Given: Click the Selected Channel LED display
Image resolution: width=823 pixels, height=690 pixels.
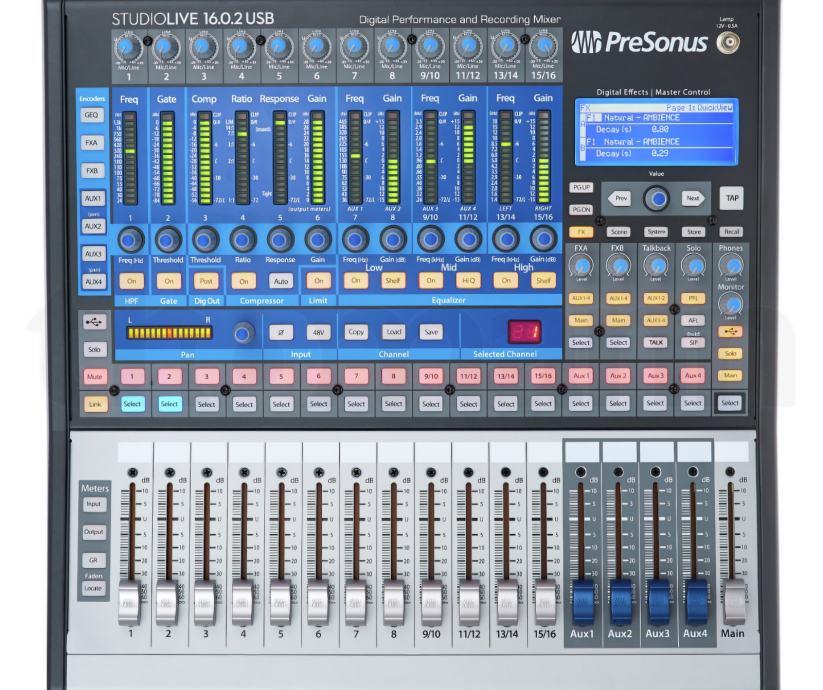Looking at the screenshot, I should pyautogui.click(x=524, y=332).
